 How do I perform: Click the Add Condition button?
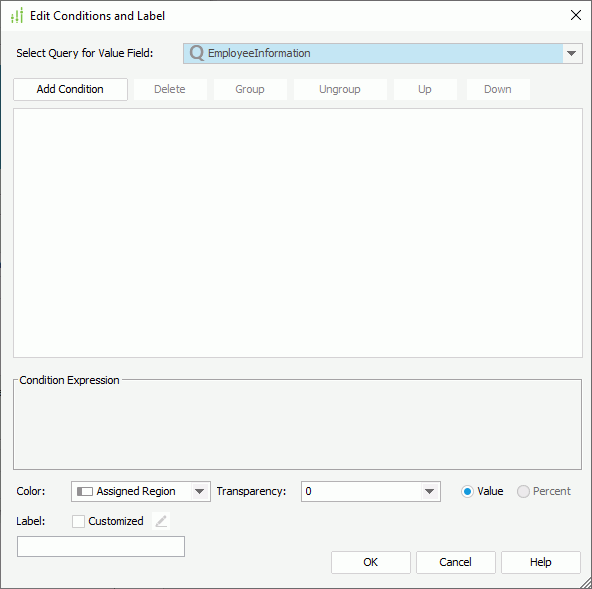tap(70, 89)
